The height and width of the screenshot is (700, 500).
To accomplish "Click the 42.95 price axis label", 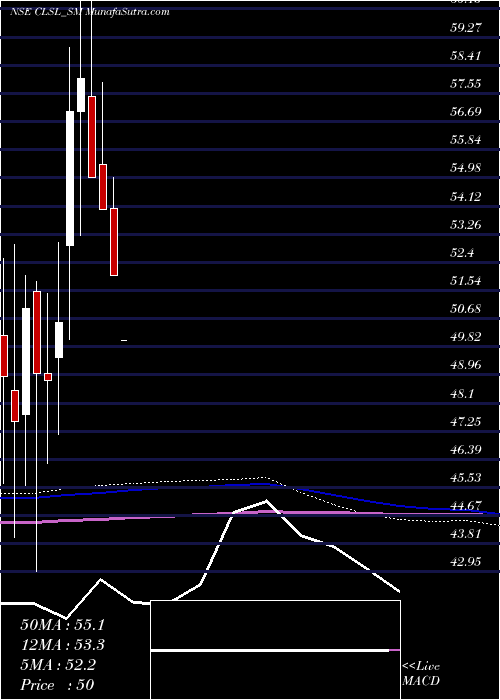I will pyautogui.click(x=466, y=562).
